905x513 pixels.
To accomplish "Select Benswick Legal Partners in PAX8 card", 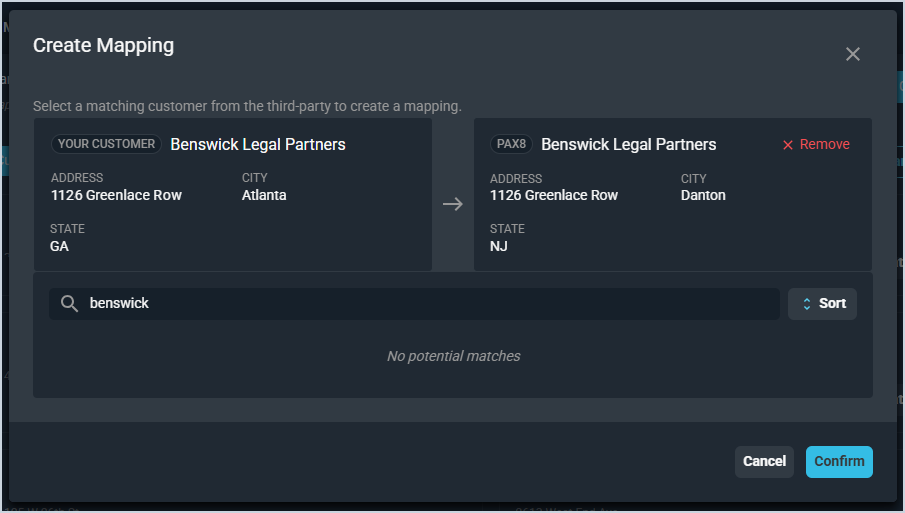I will [629, 145].
